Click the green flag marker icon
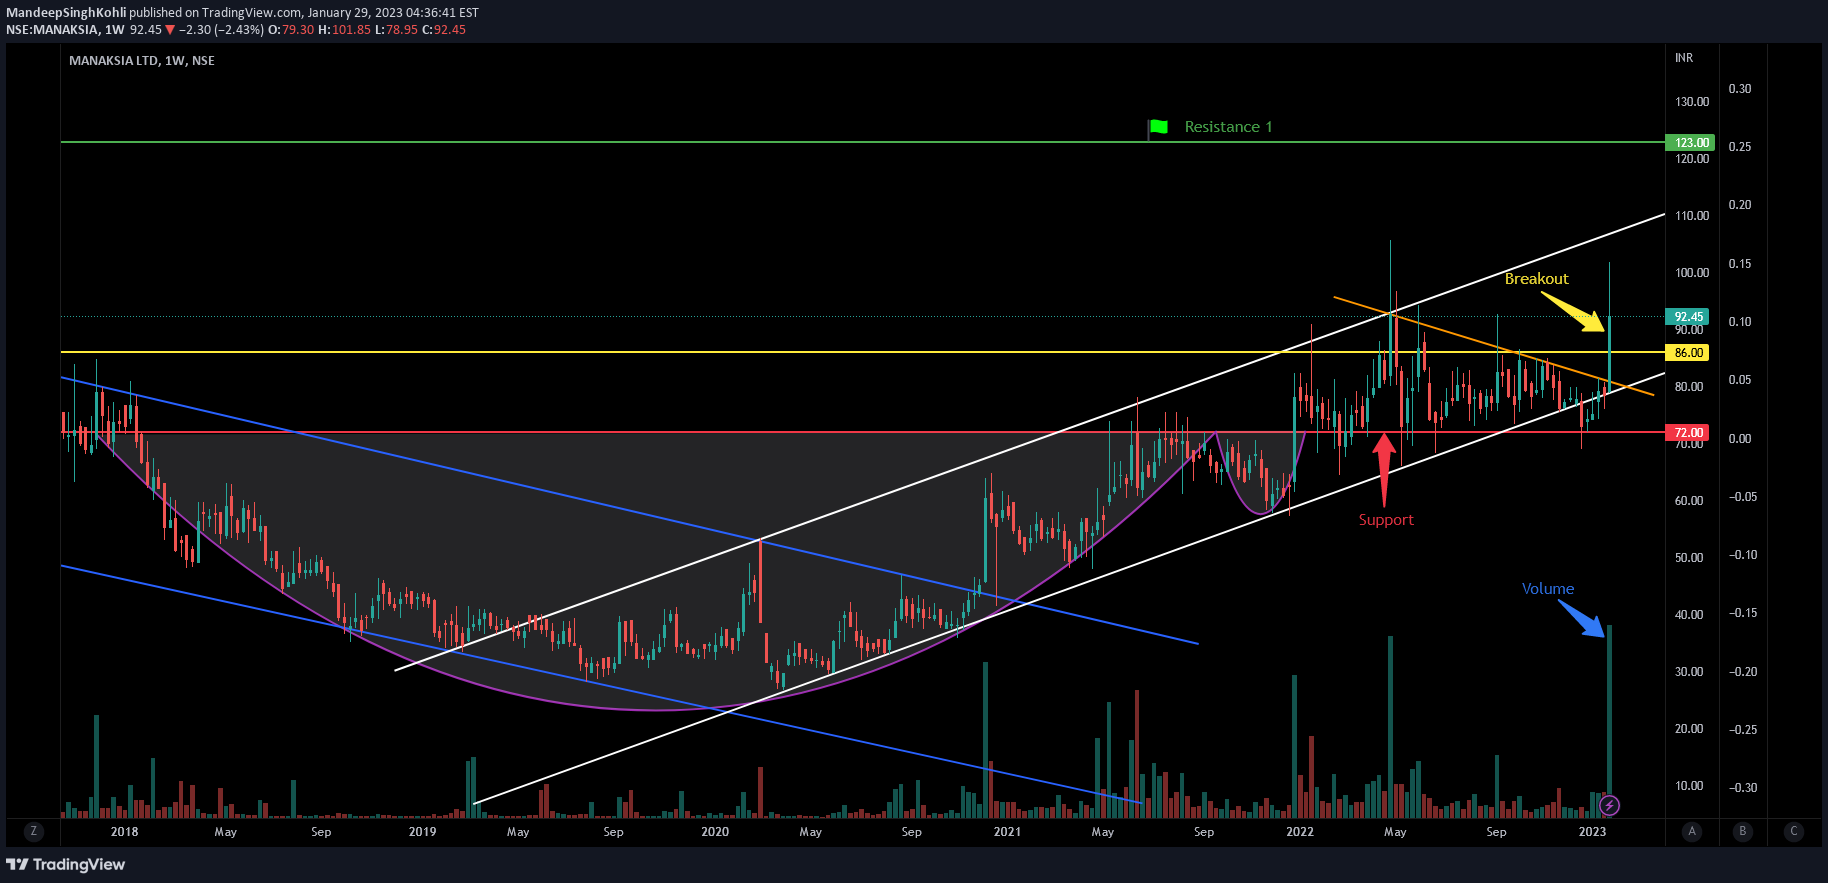 [x=1158, y=127]
